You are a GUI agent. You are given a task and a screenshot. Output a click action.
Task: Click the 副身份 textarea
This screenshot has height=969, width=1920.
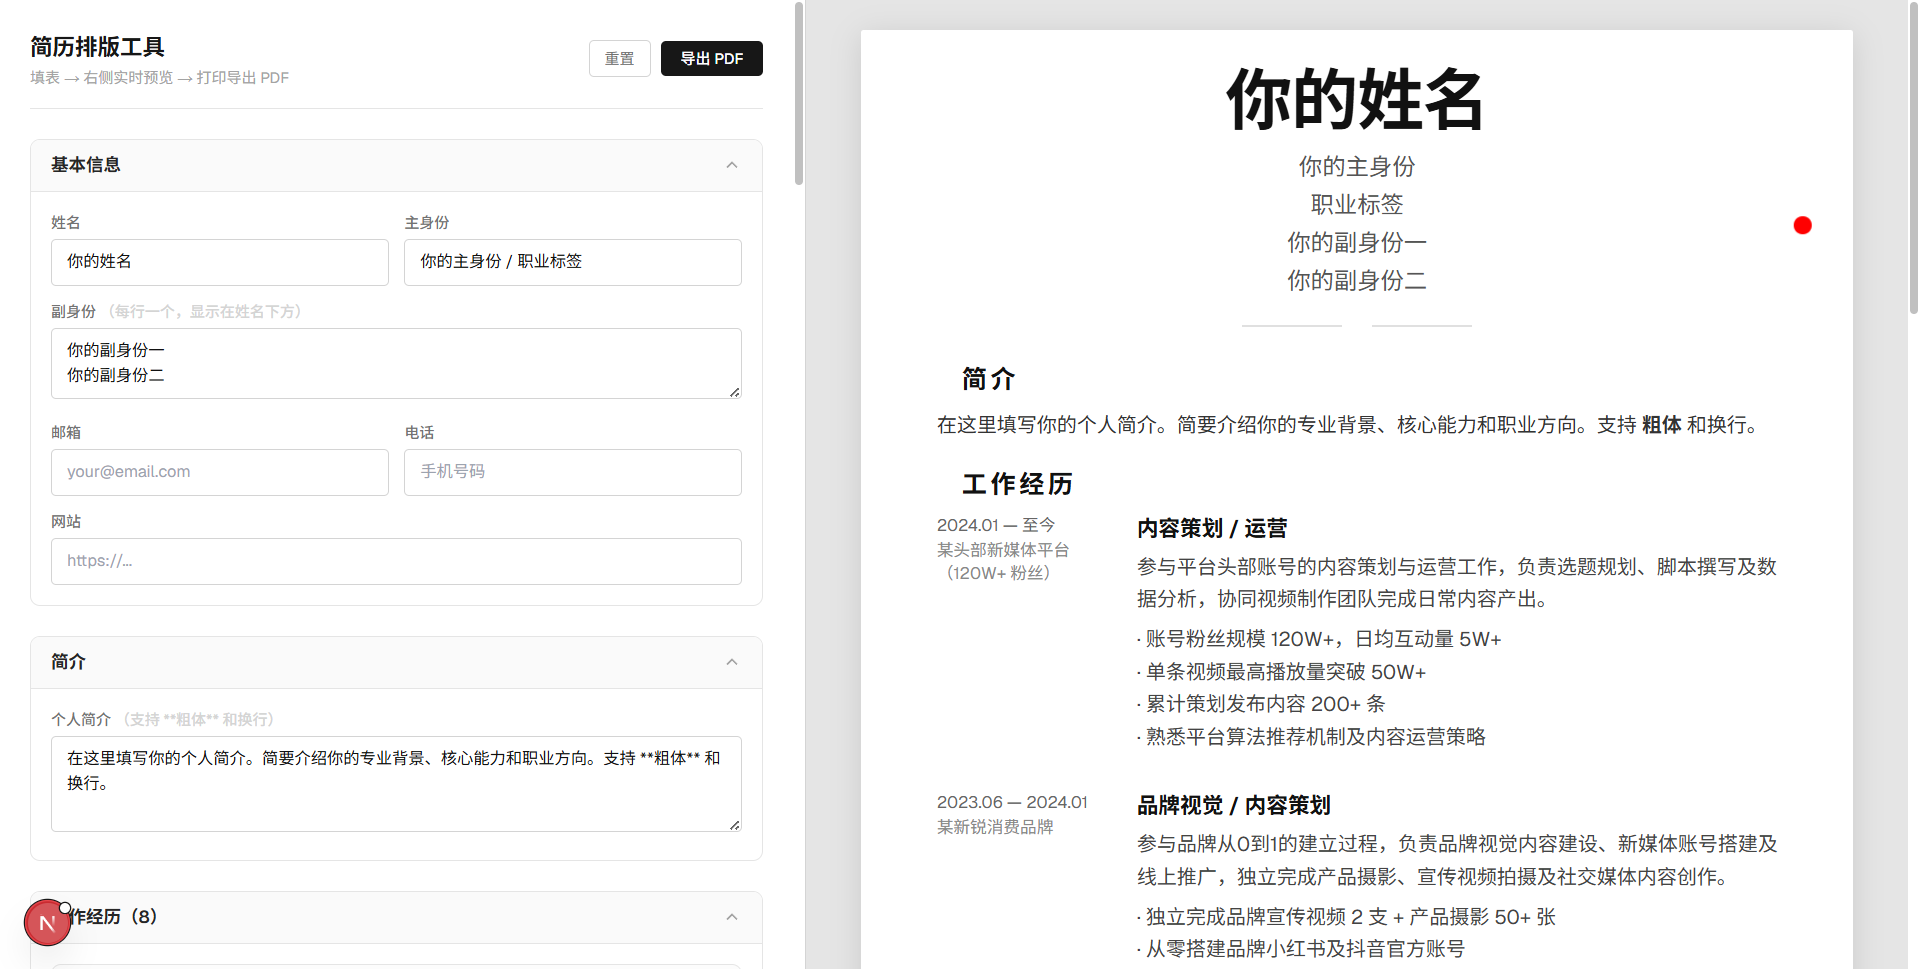pos(396,363)
